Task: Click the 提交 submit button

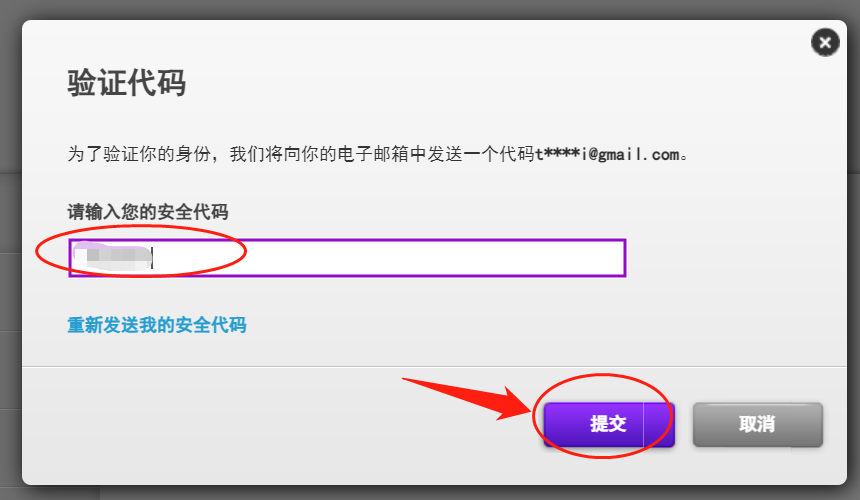Action: 609,424
